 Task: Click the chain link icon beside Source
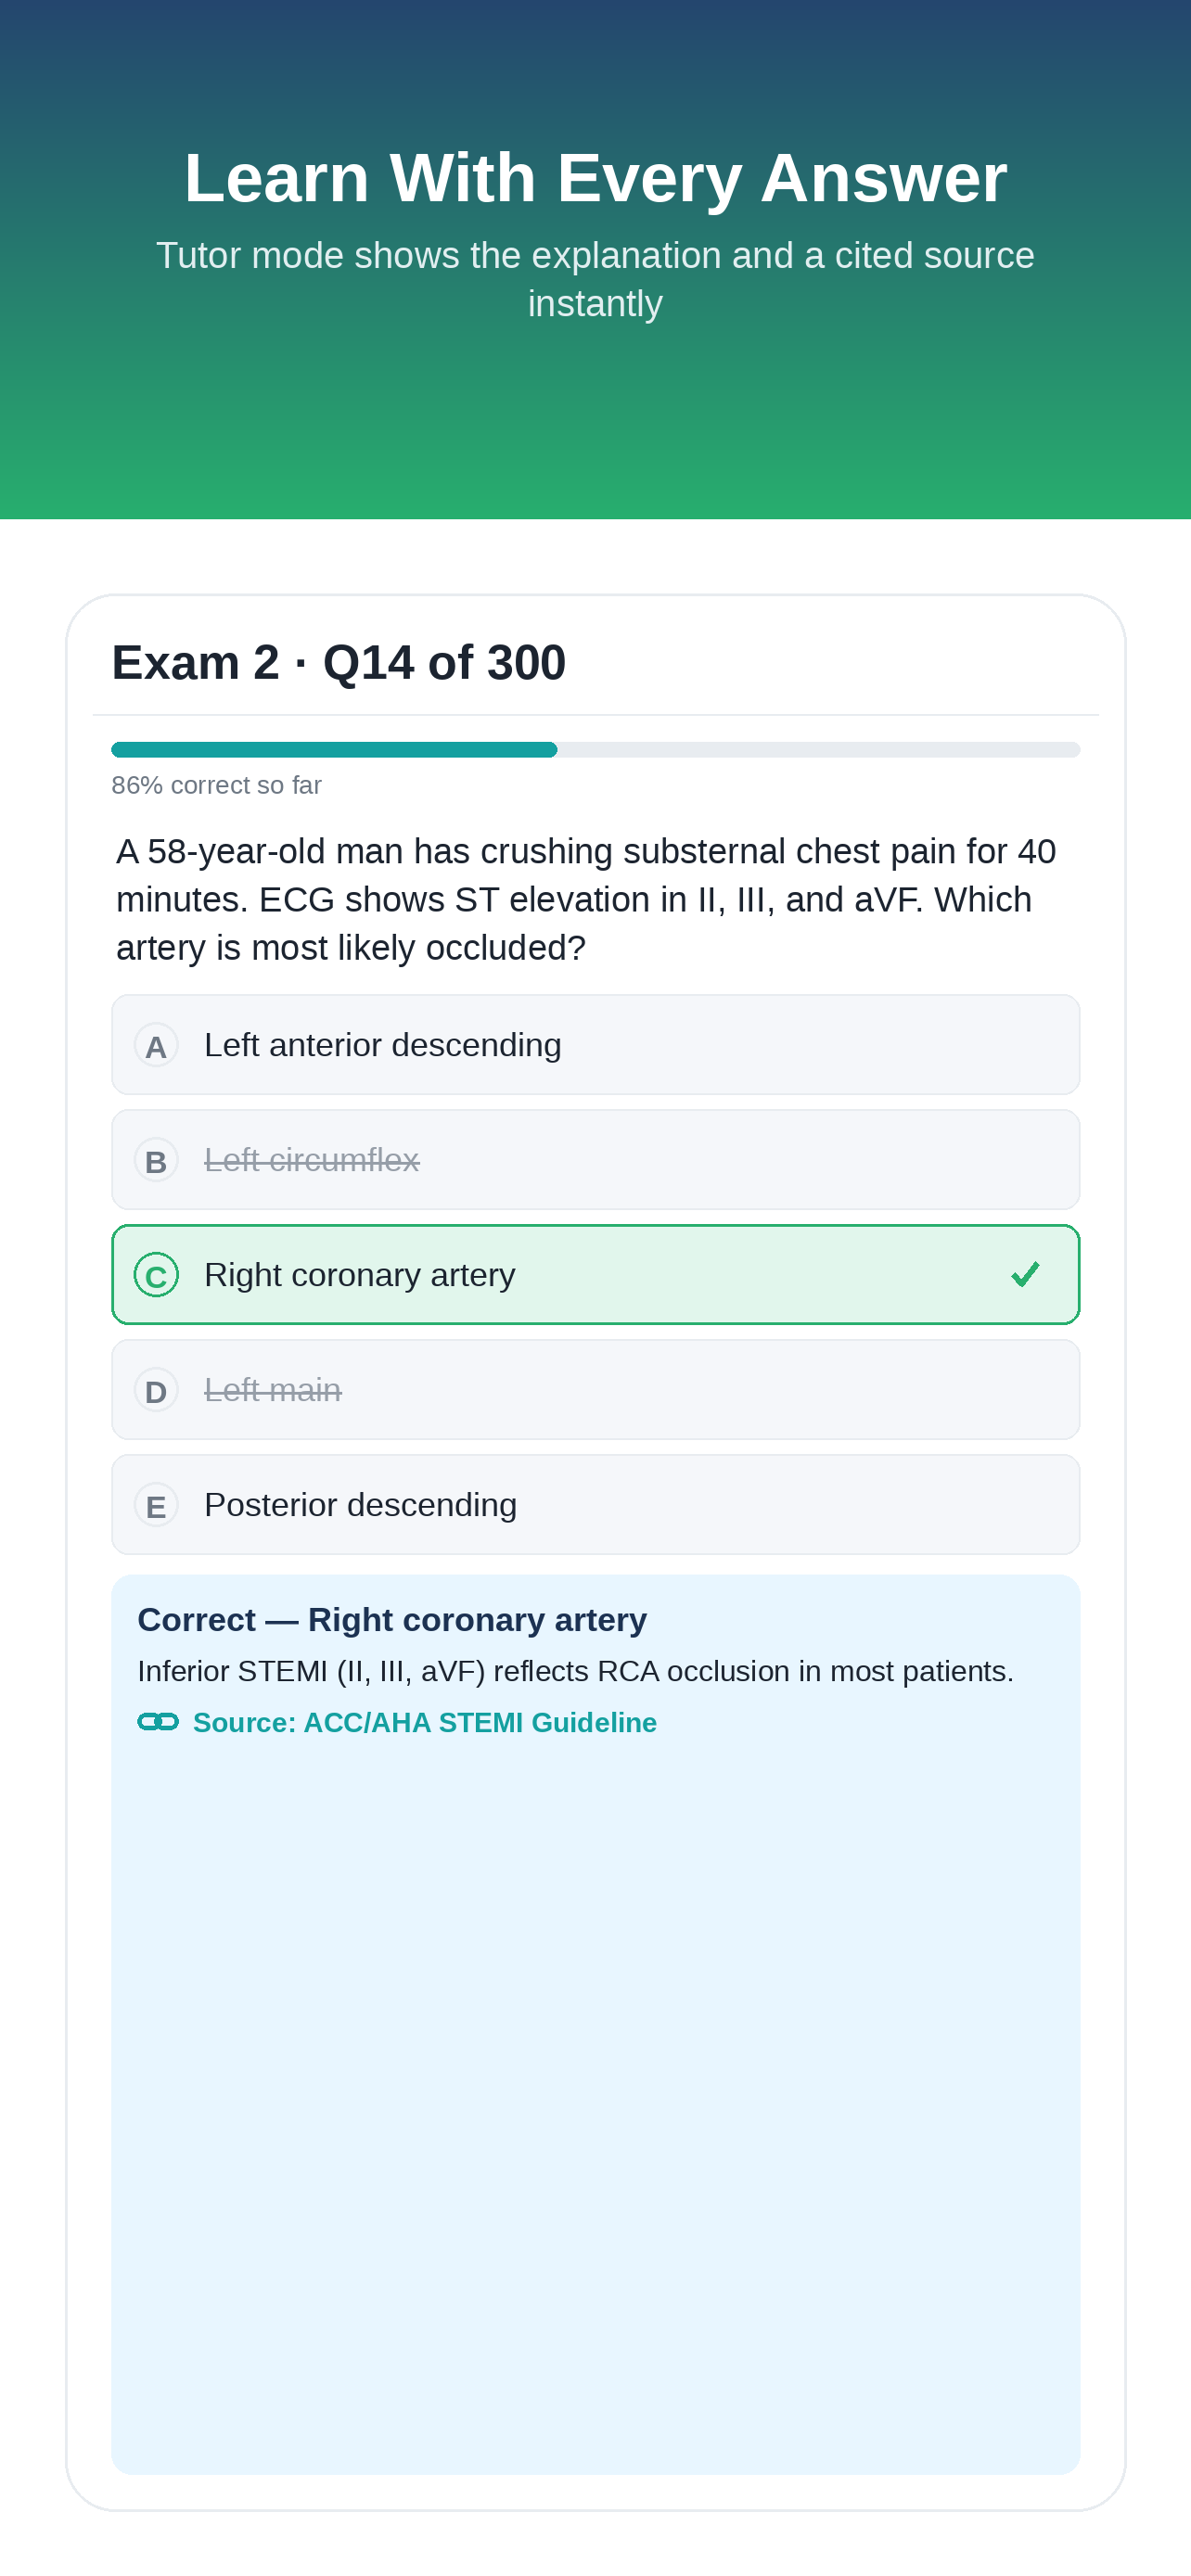click(158, 1721)
